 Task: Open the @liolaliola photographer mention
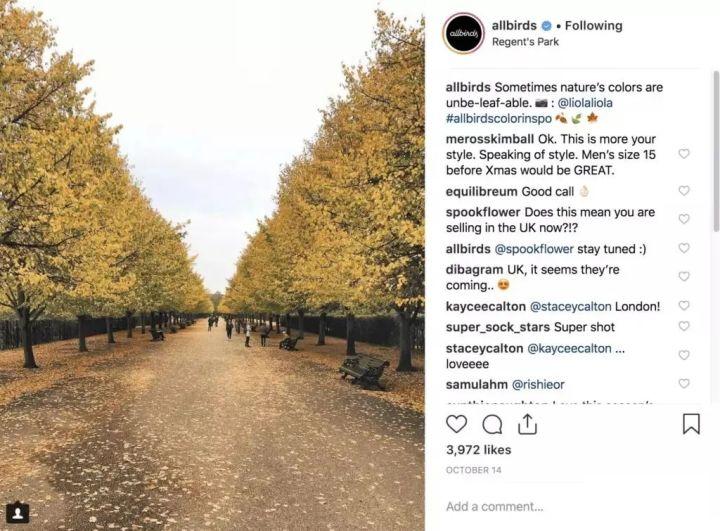click(585, 103)
